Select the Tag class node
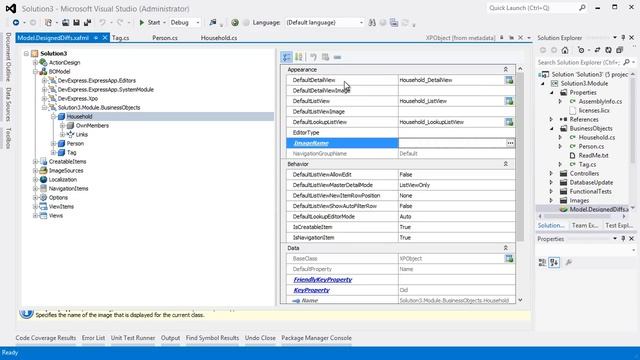Image resolution: width=640 pixels, height=360 pixels. click(x=71, y=153)
